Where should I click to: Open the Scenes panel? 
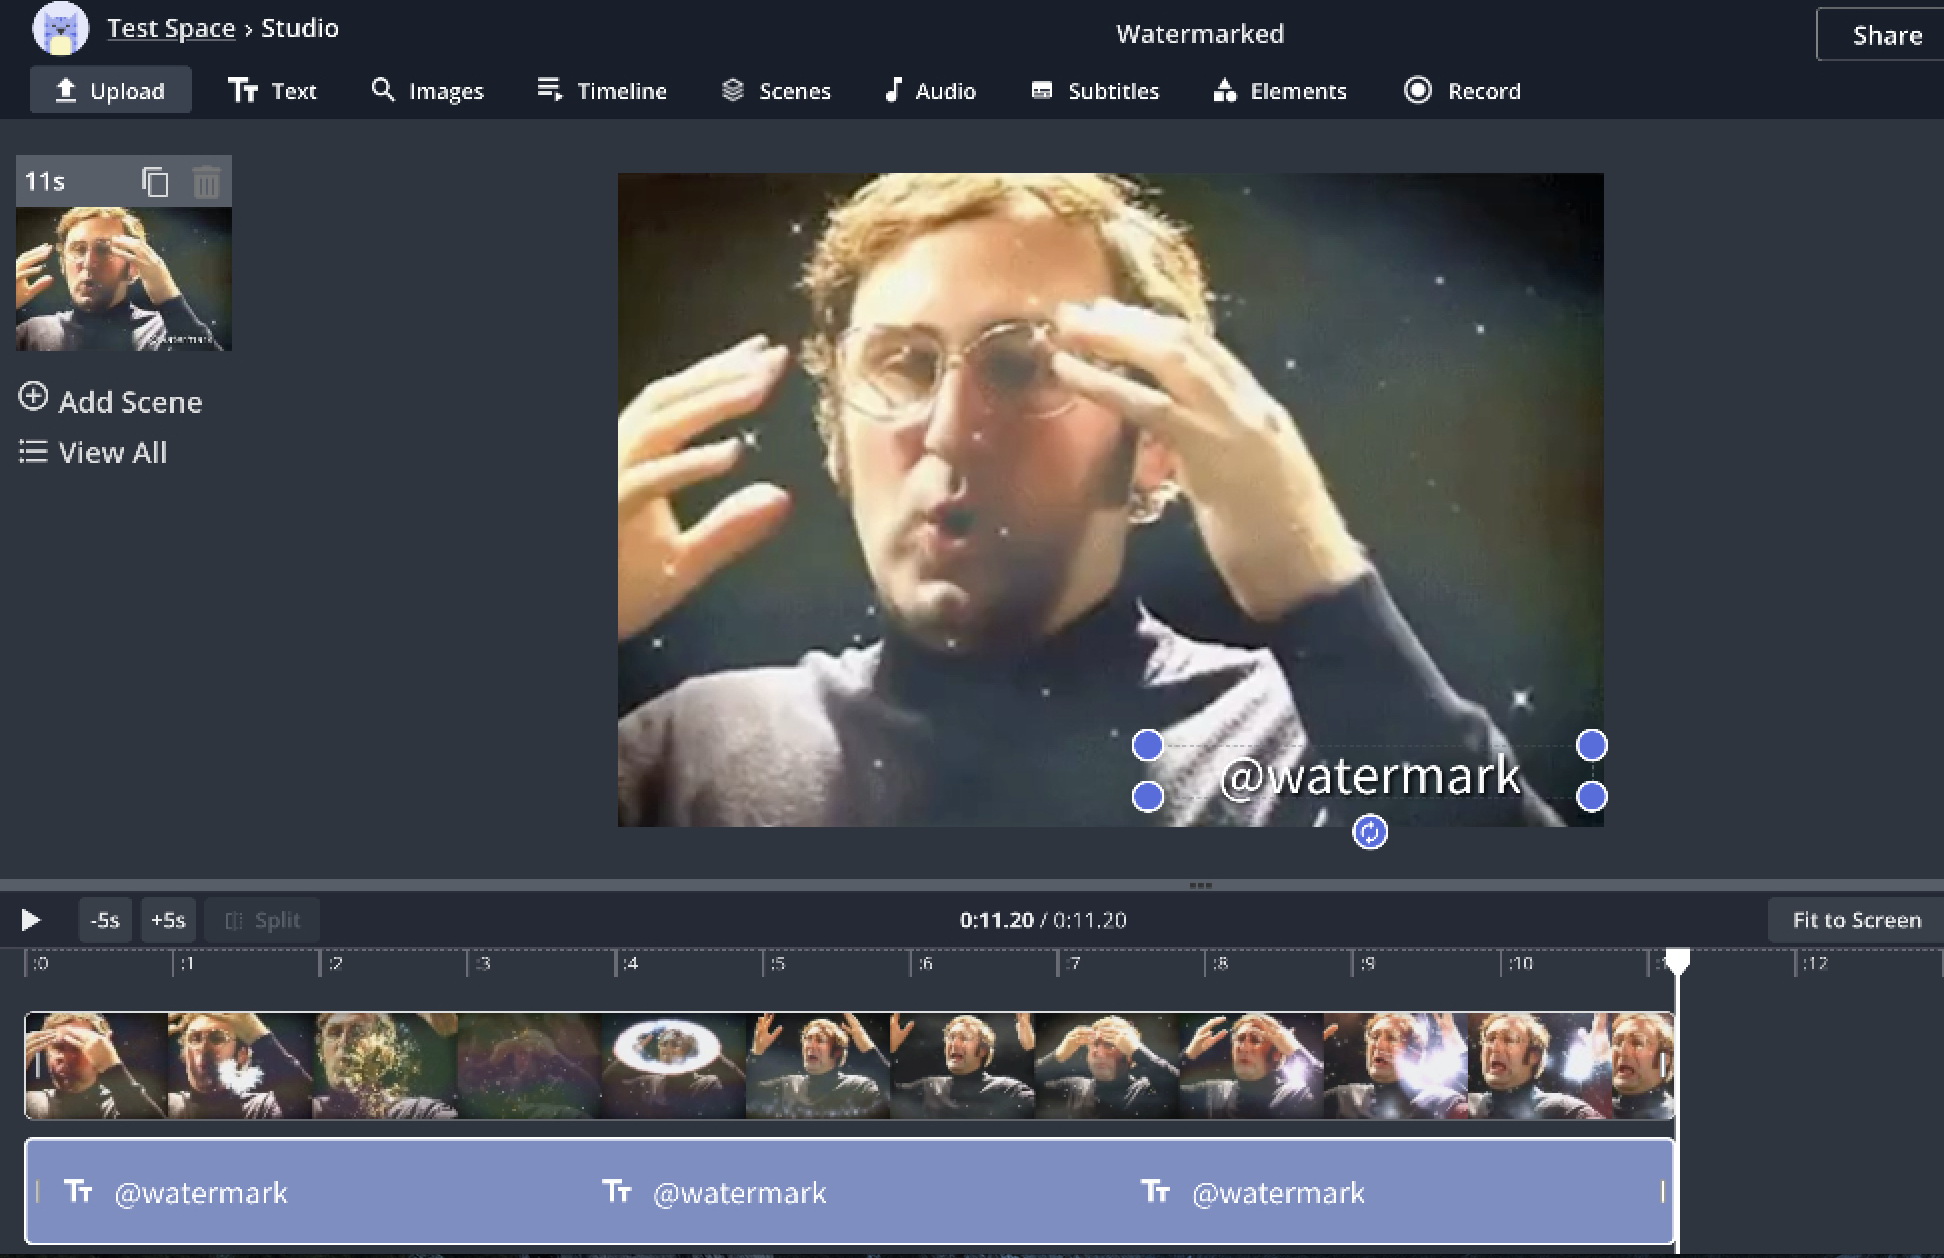(776, 91)
